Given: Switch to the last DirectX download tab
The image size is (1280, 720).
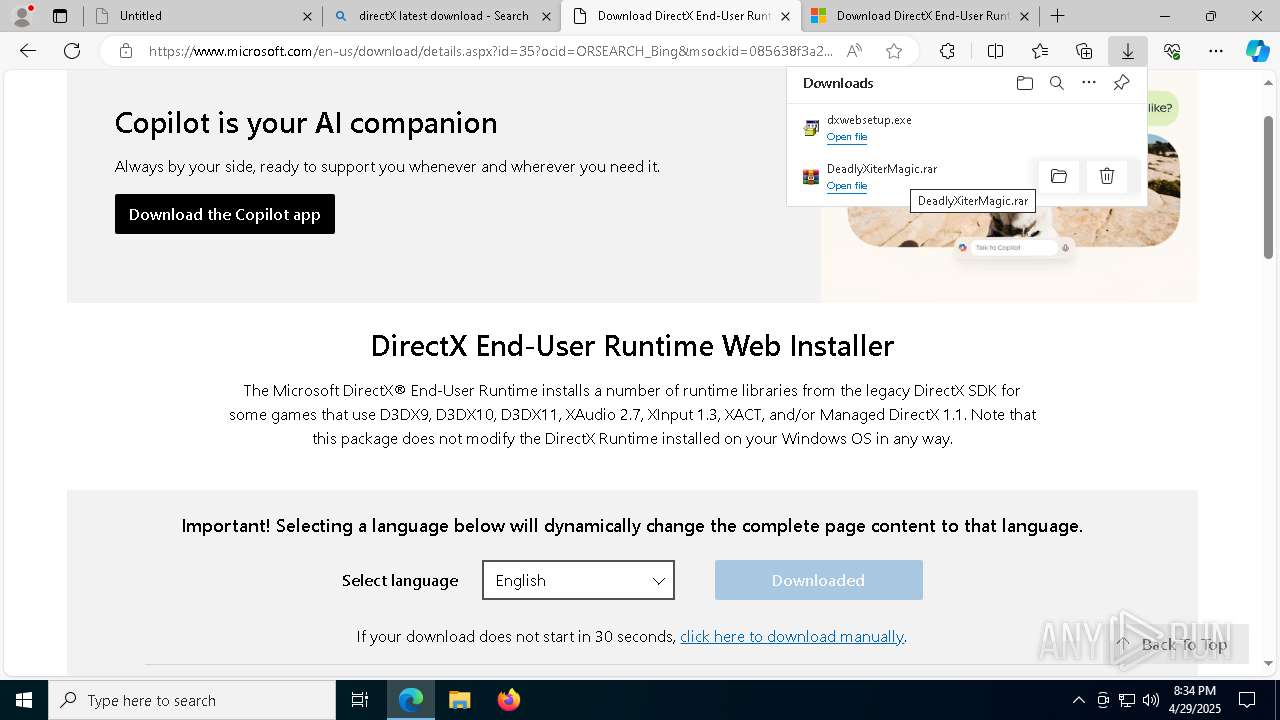Looking at the screenshot, I should click(x=920, y=16).
